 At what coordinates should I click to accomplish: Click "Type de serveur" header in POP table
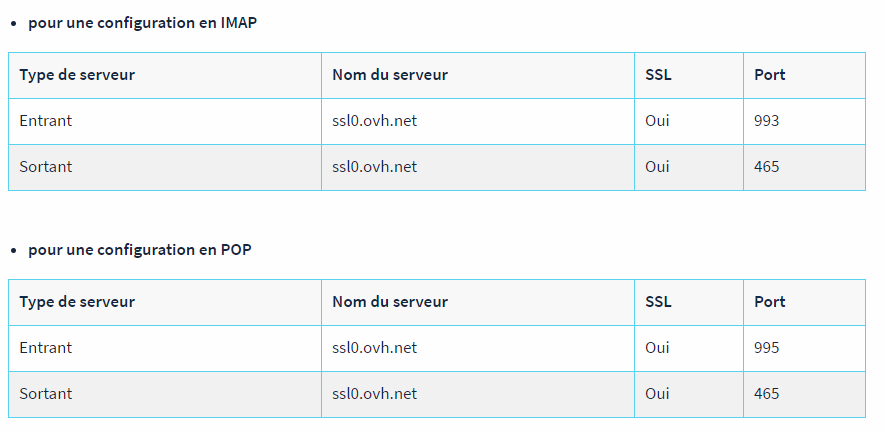point(77,302)
